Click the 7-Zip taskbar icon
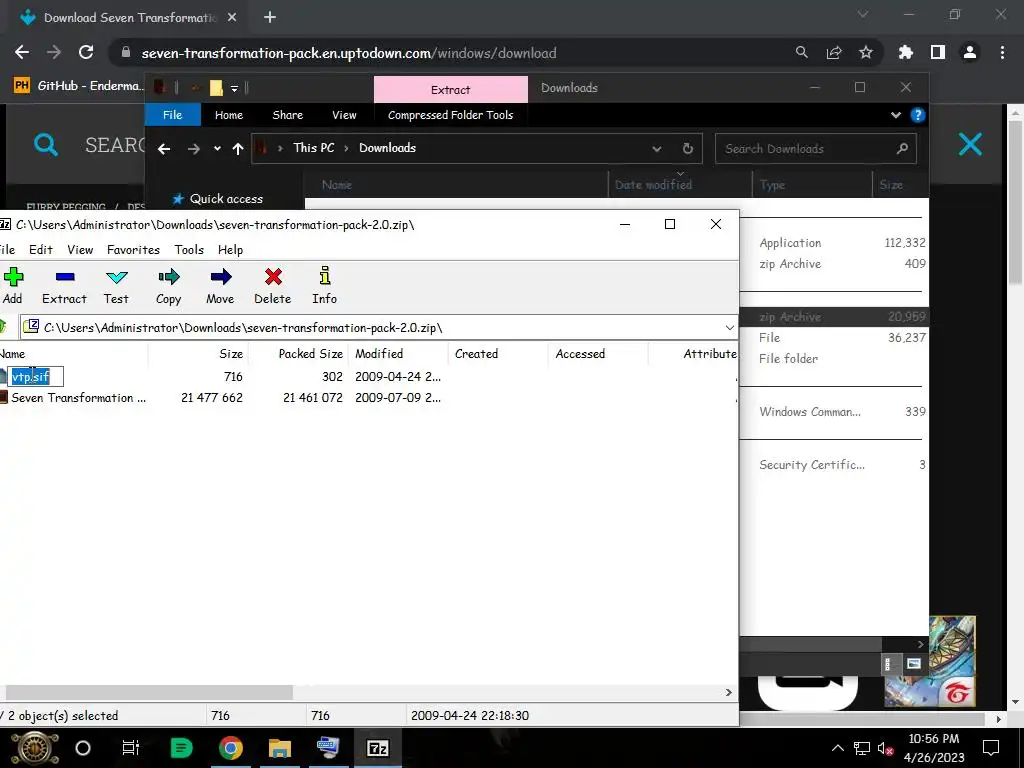The width and height of the screenshot is (1024, 768). coord(378,748)
